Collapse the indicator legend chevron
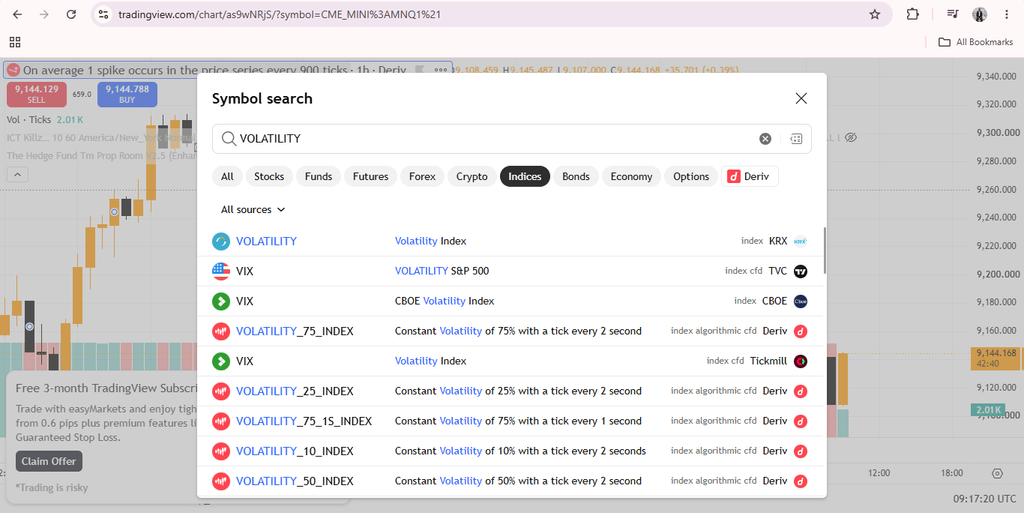This screenshot has height=513, width=1024. point(18,174)
